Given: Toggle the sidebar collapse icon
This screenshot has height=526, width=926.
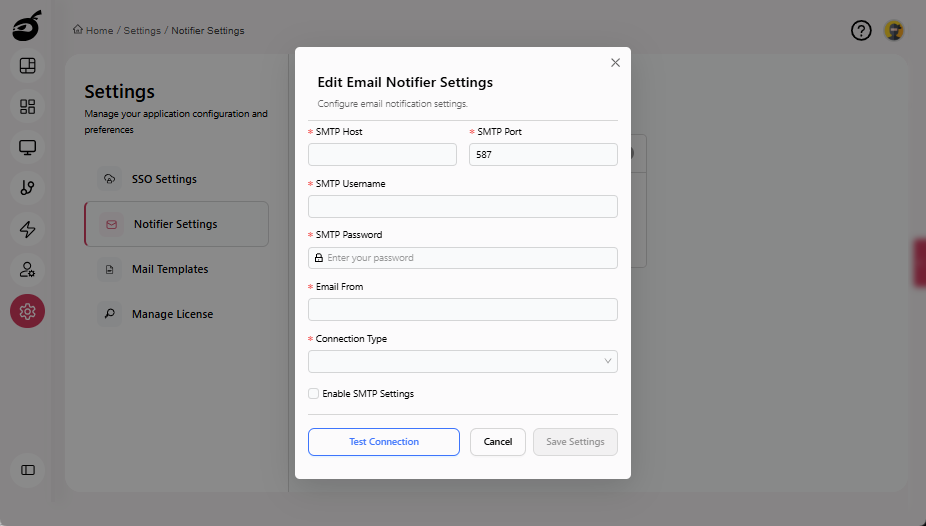Looking at the screenshot, I should pyautogui.click(x=27, y=470).
